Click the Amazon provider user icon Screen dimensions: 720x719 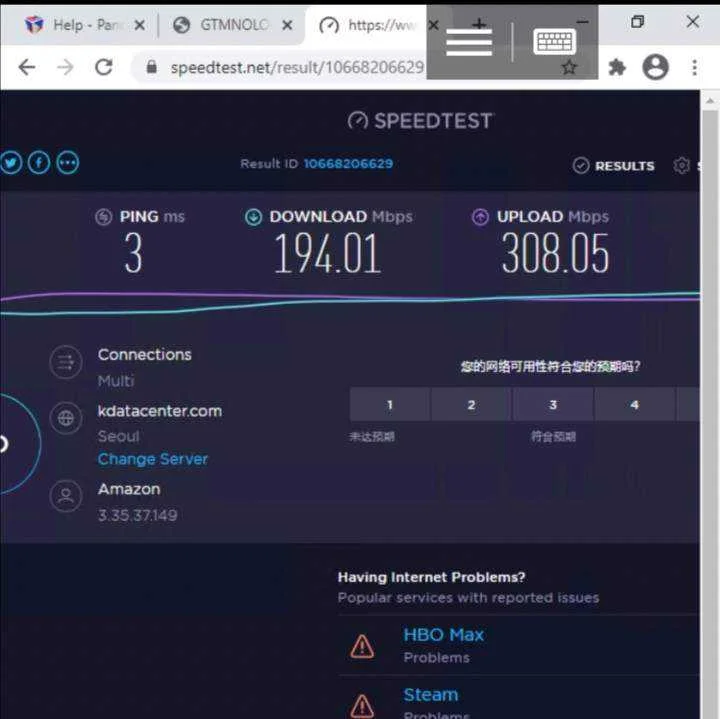pyautogui.click(x=66, y=496)
